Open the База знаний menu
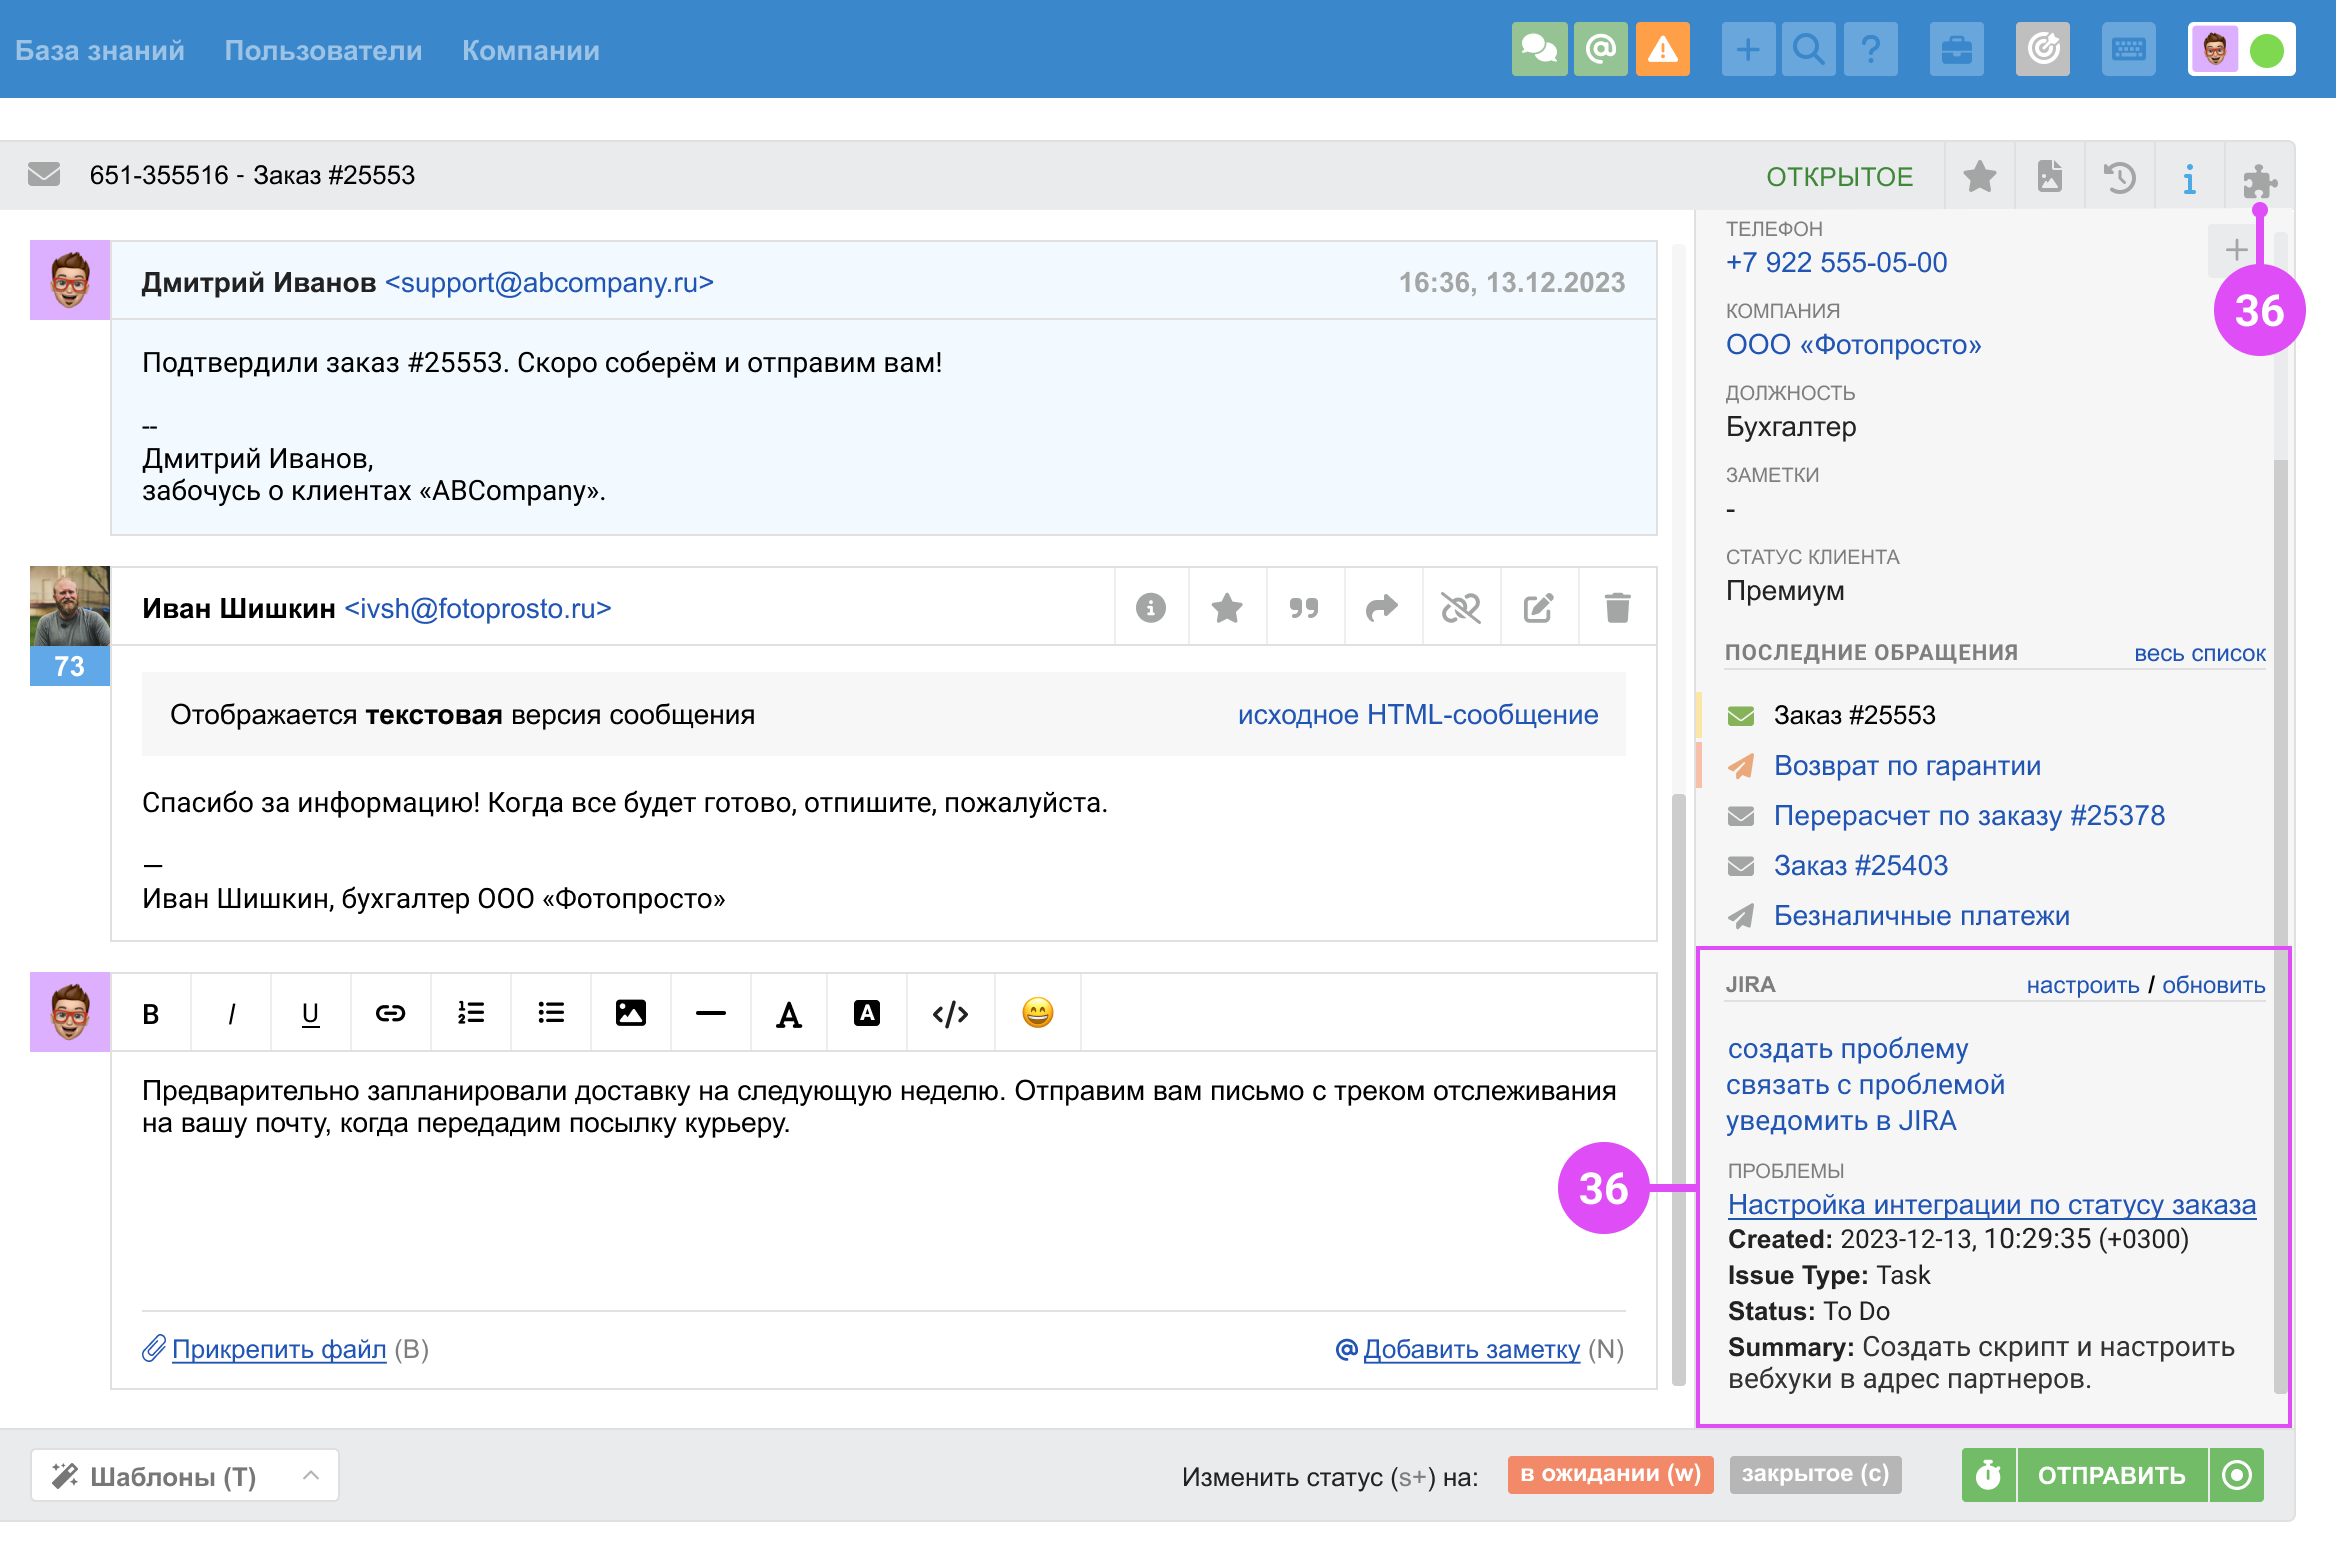 [x=100, y=50]
